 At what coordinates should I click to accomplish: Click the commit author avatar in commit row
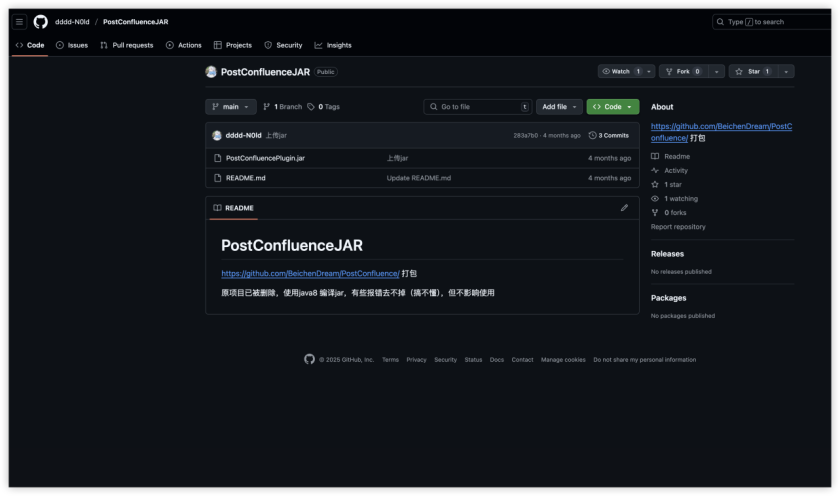(x=217, y=136)
